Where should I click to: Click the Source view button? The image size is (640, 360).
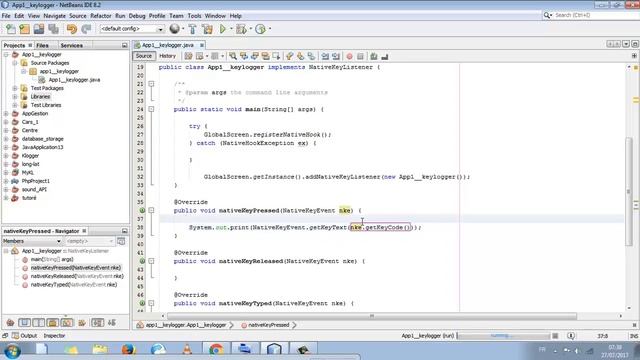(x=144, y=56)
